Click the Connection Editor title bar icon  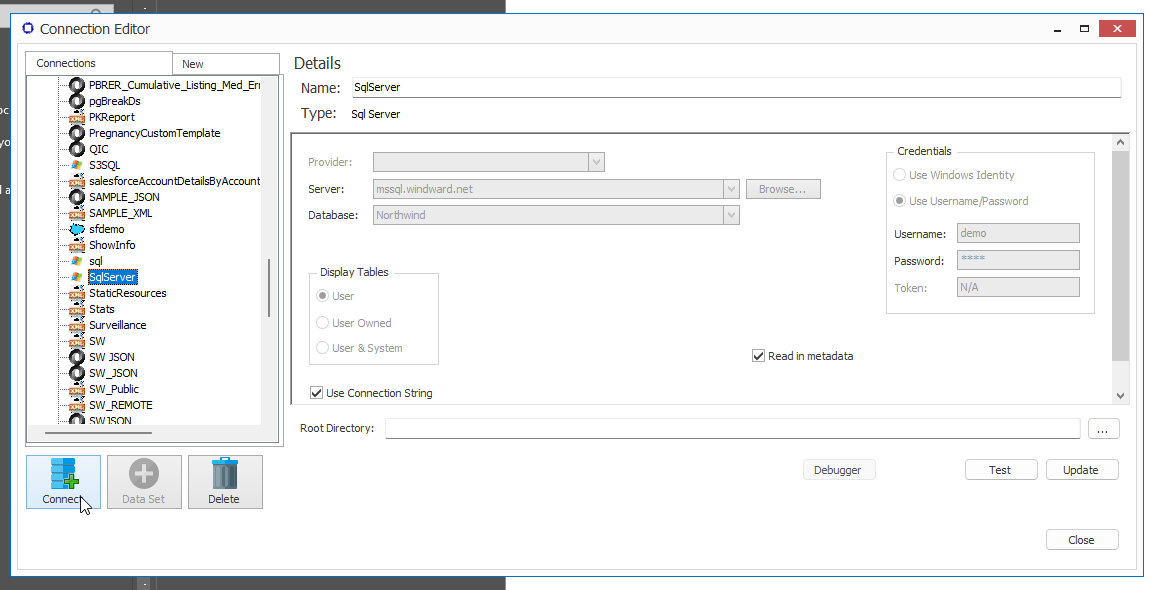28,29
